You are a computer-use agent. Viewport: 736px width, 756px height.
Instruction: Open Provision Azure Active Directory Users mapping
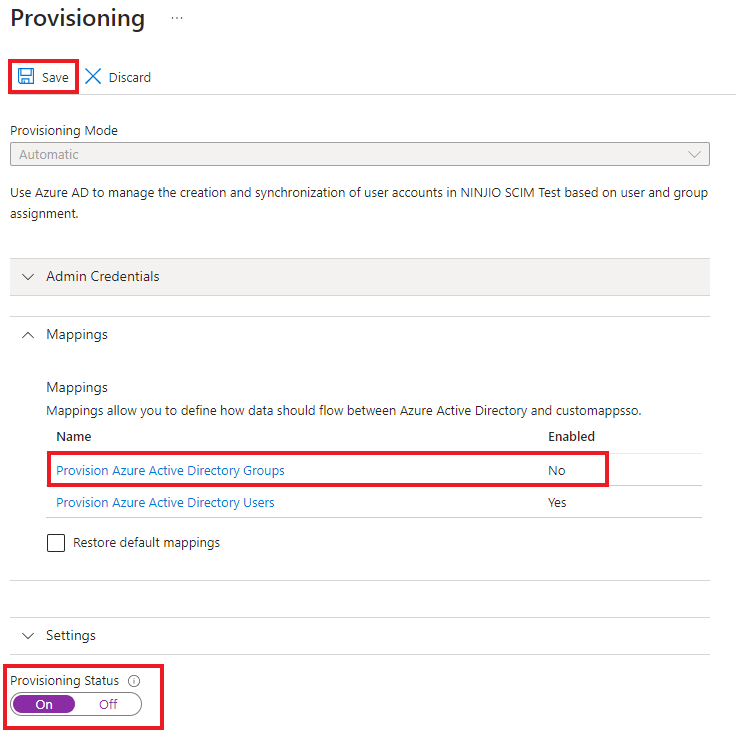165,503
